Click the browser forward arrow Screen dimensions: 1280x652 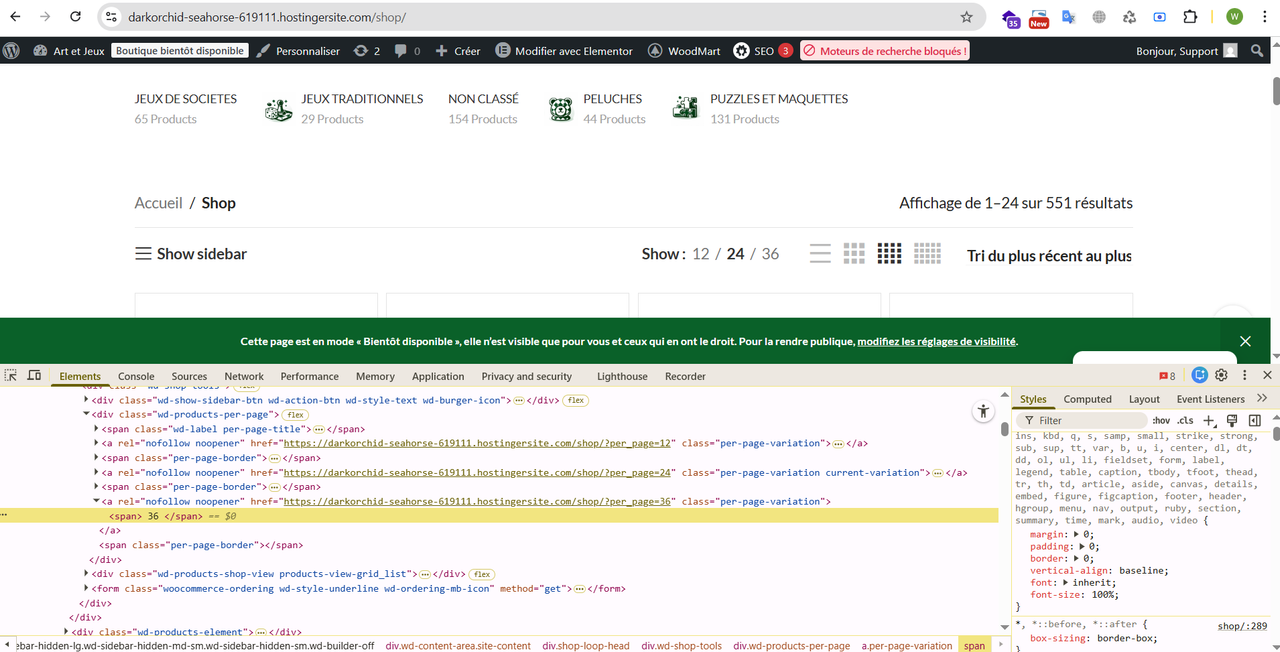click(x=46, y=17)
